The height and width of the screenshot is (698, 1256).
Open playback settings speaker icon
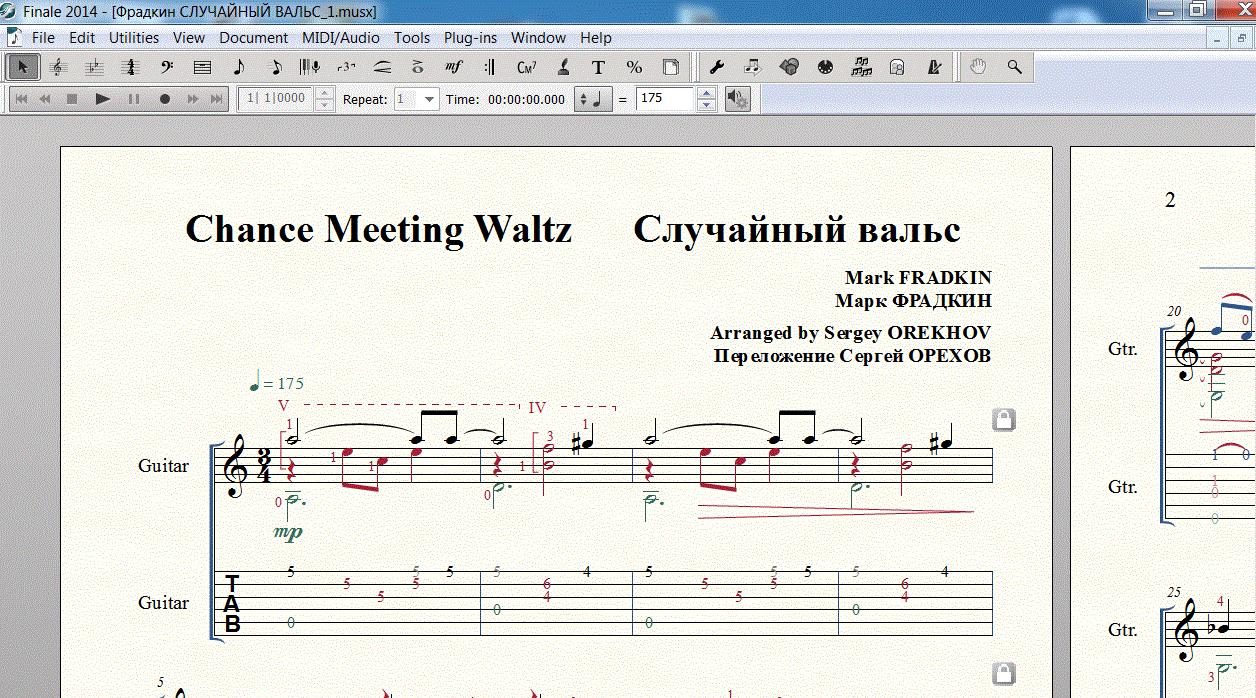click(x=738, y=99)
